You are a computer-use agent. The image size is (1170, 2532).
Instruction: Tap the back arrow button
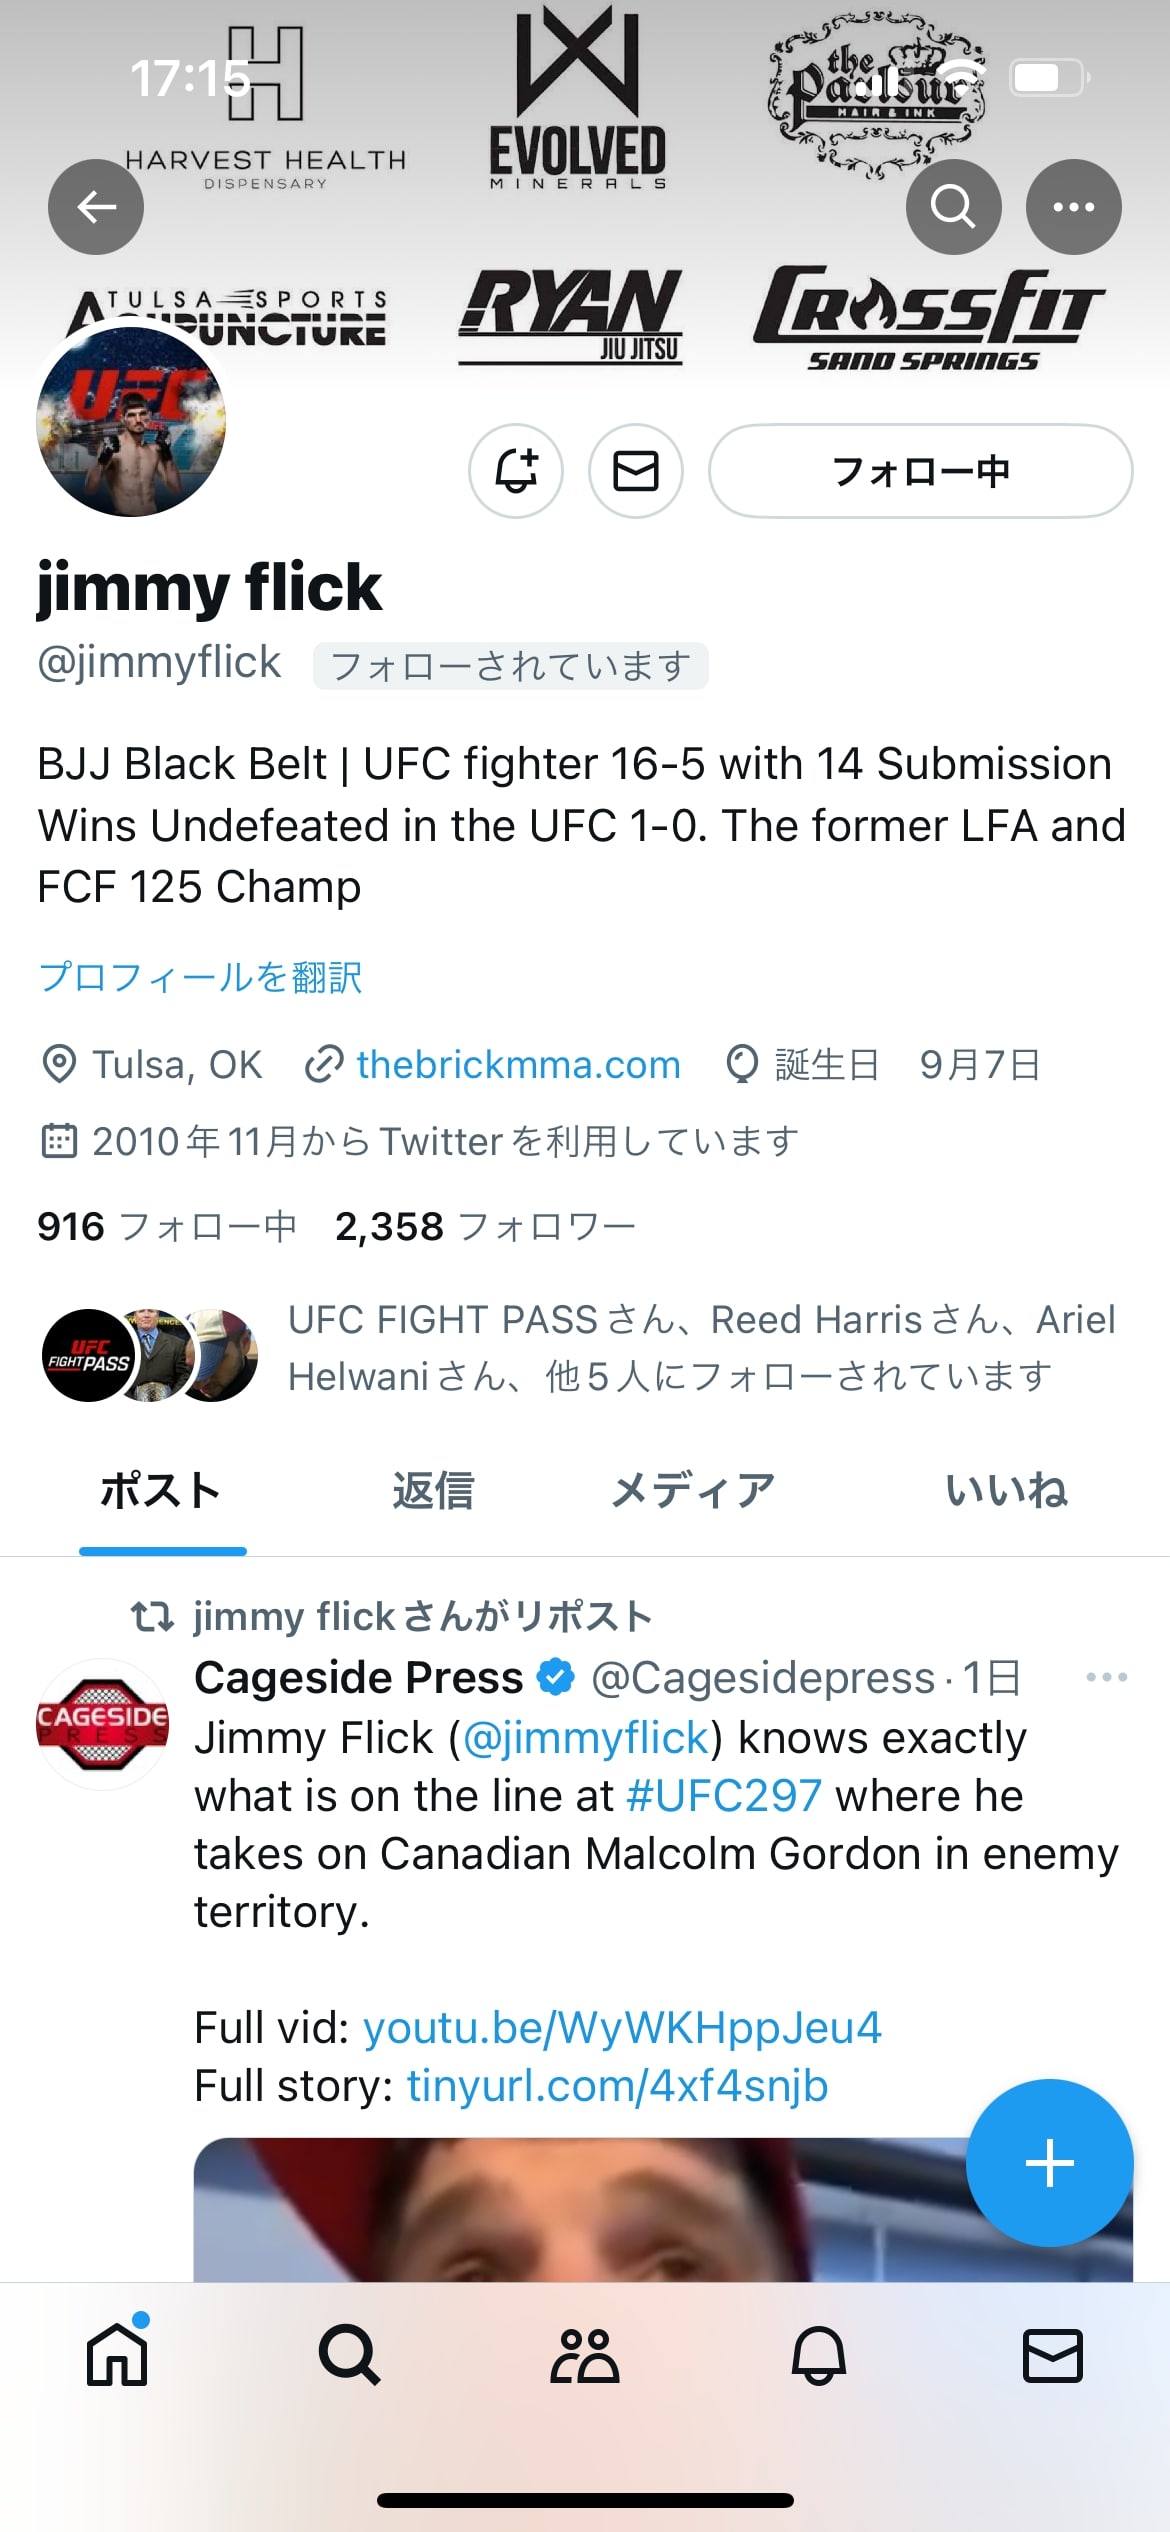coord(96,207)
